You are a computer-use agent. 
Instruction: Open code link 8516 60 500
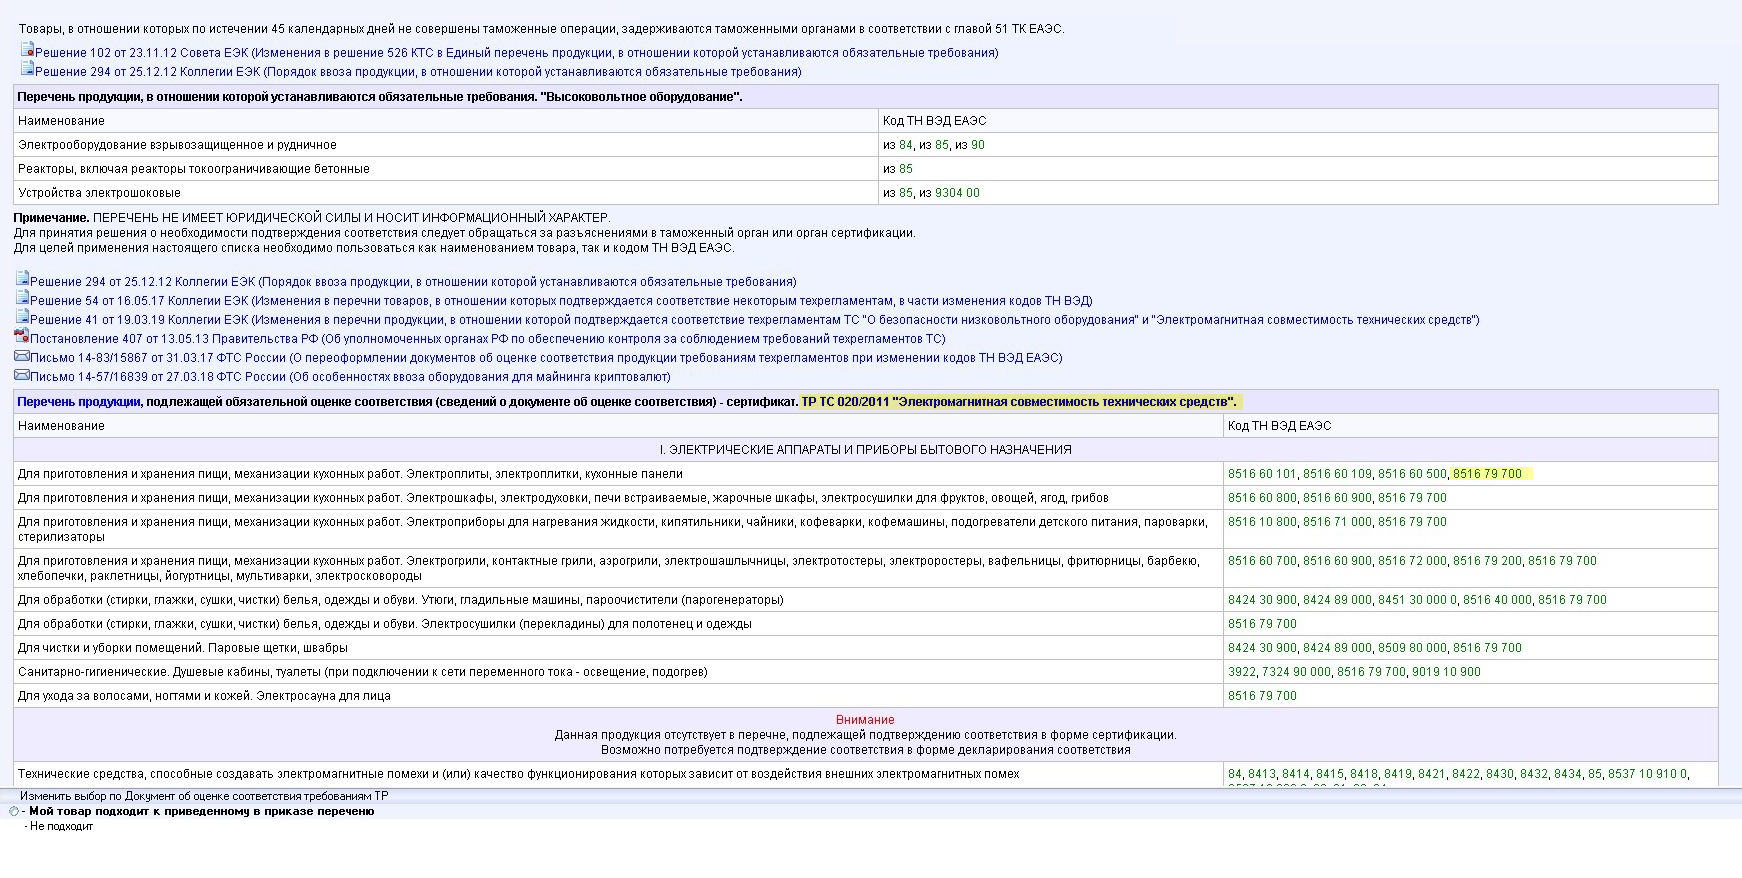(x=1412, y=474)
